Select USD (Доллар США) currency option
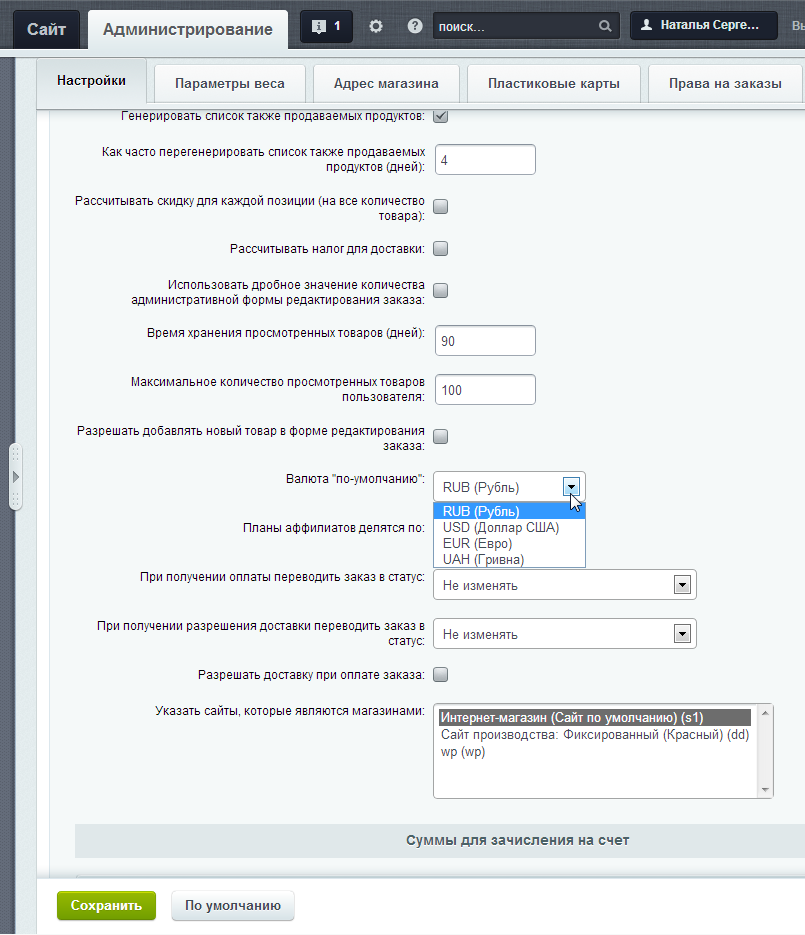805x935 pixels. point(500,528)
